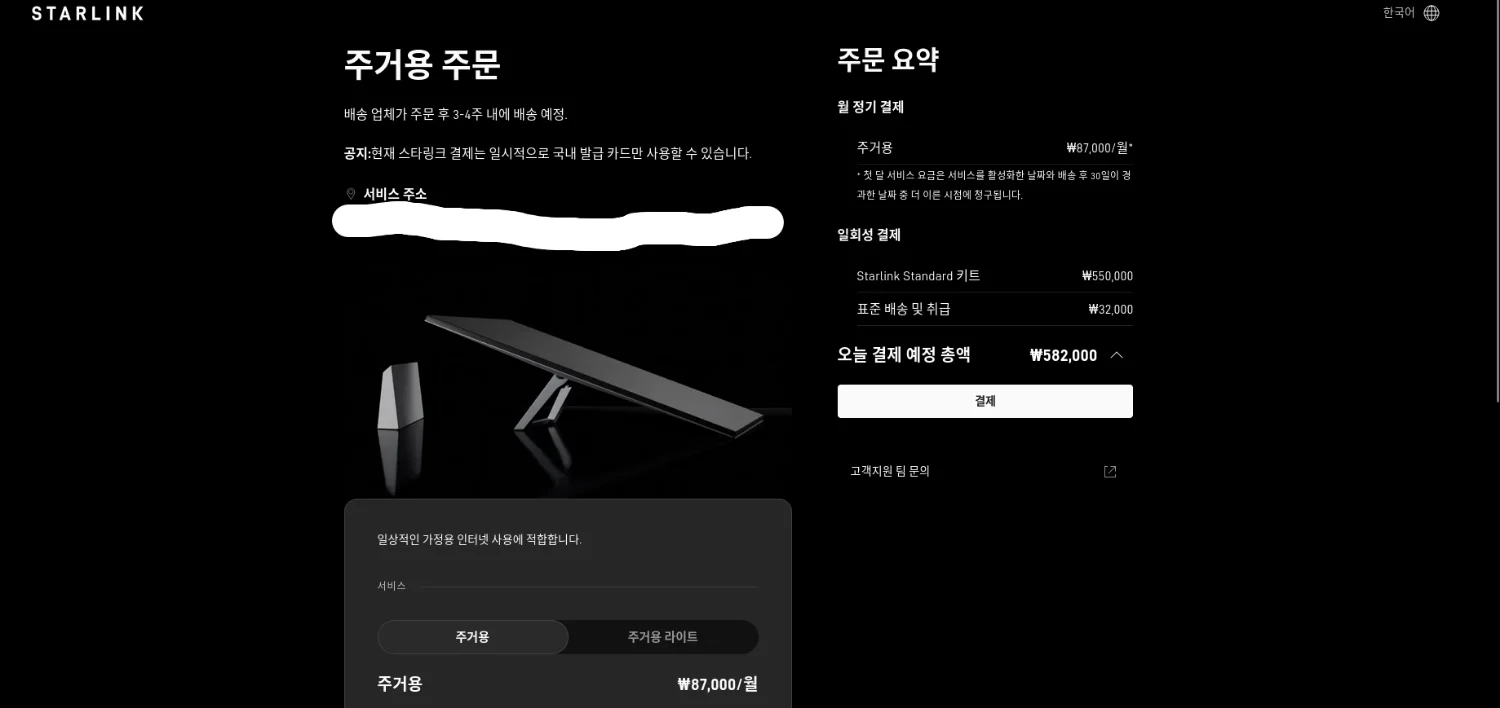Click the ₩87,000/월 price in order summary
The width and height of the screenshot is (1500, 708).
tap(1099, 148)
